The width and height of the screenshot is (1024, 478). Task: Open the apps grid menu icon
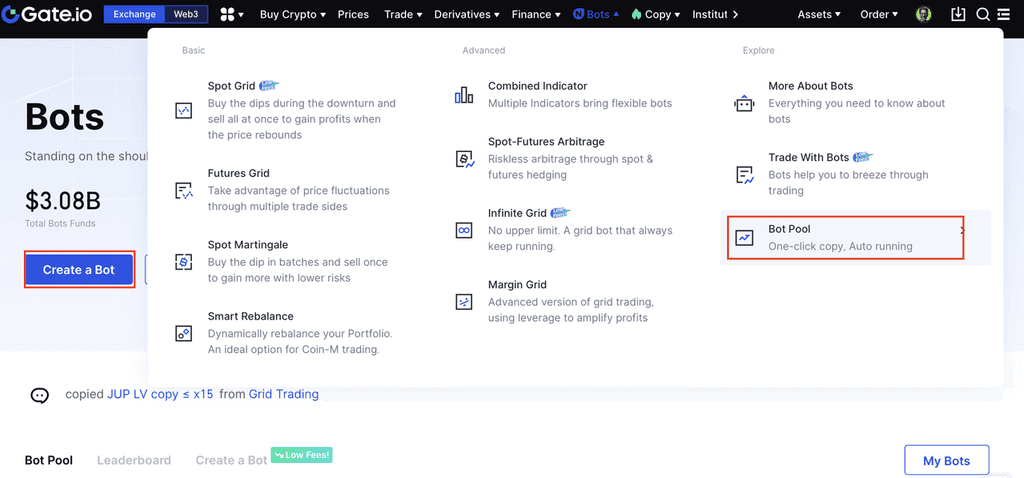227,15
